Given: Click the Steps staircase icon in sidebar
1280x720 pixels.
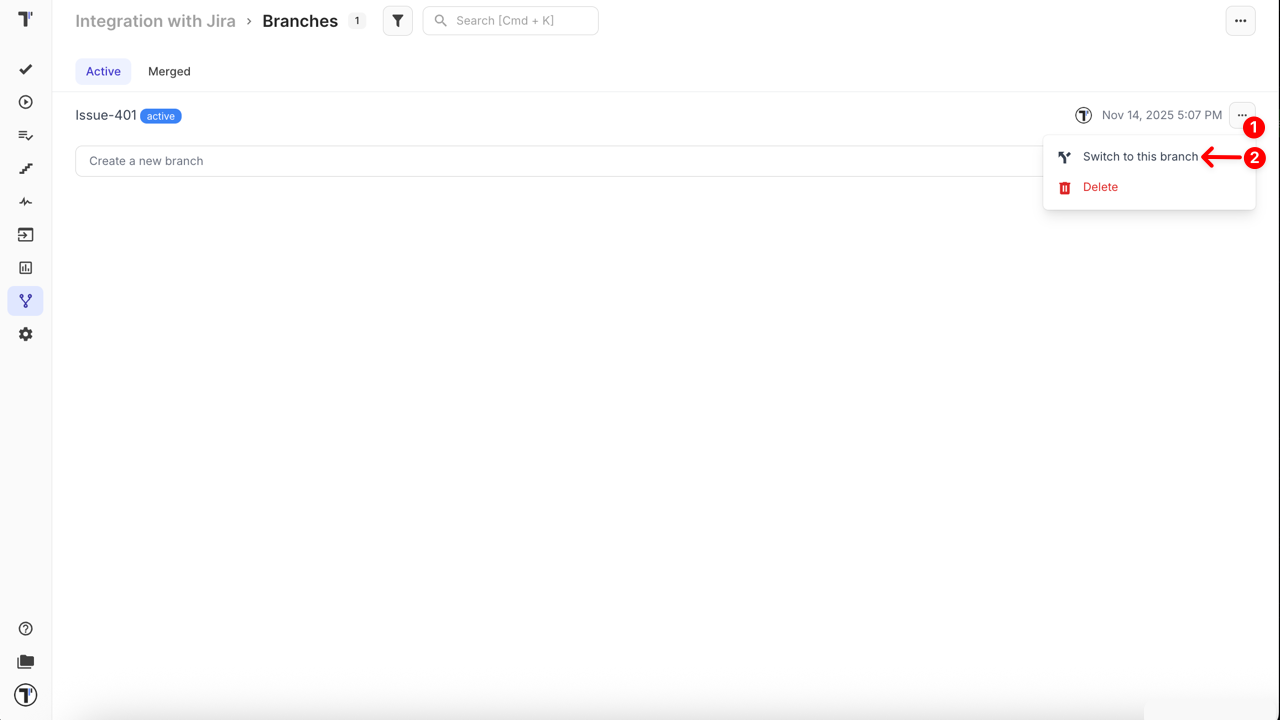Looking at the screenshot, I should [26, 168].
